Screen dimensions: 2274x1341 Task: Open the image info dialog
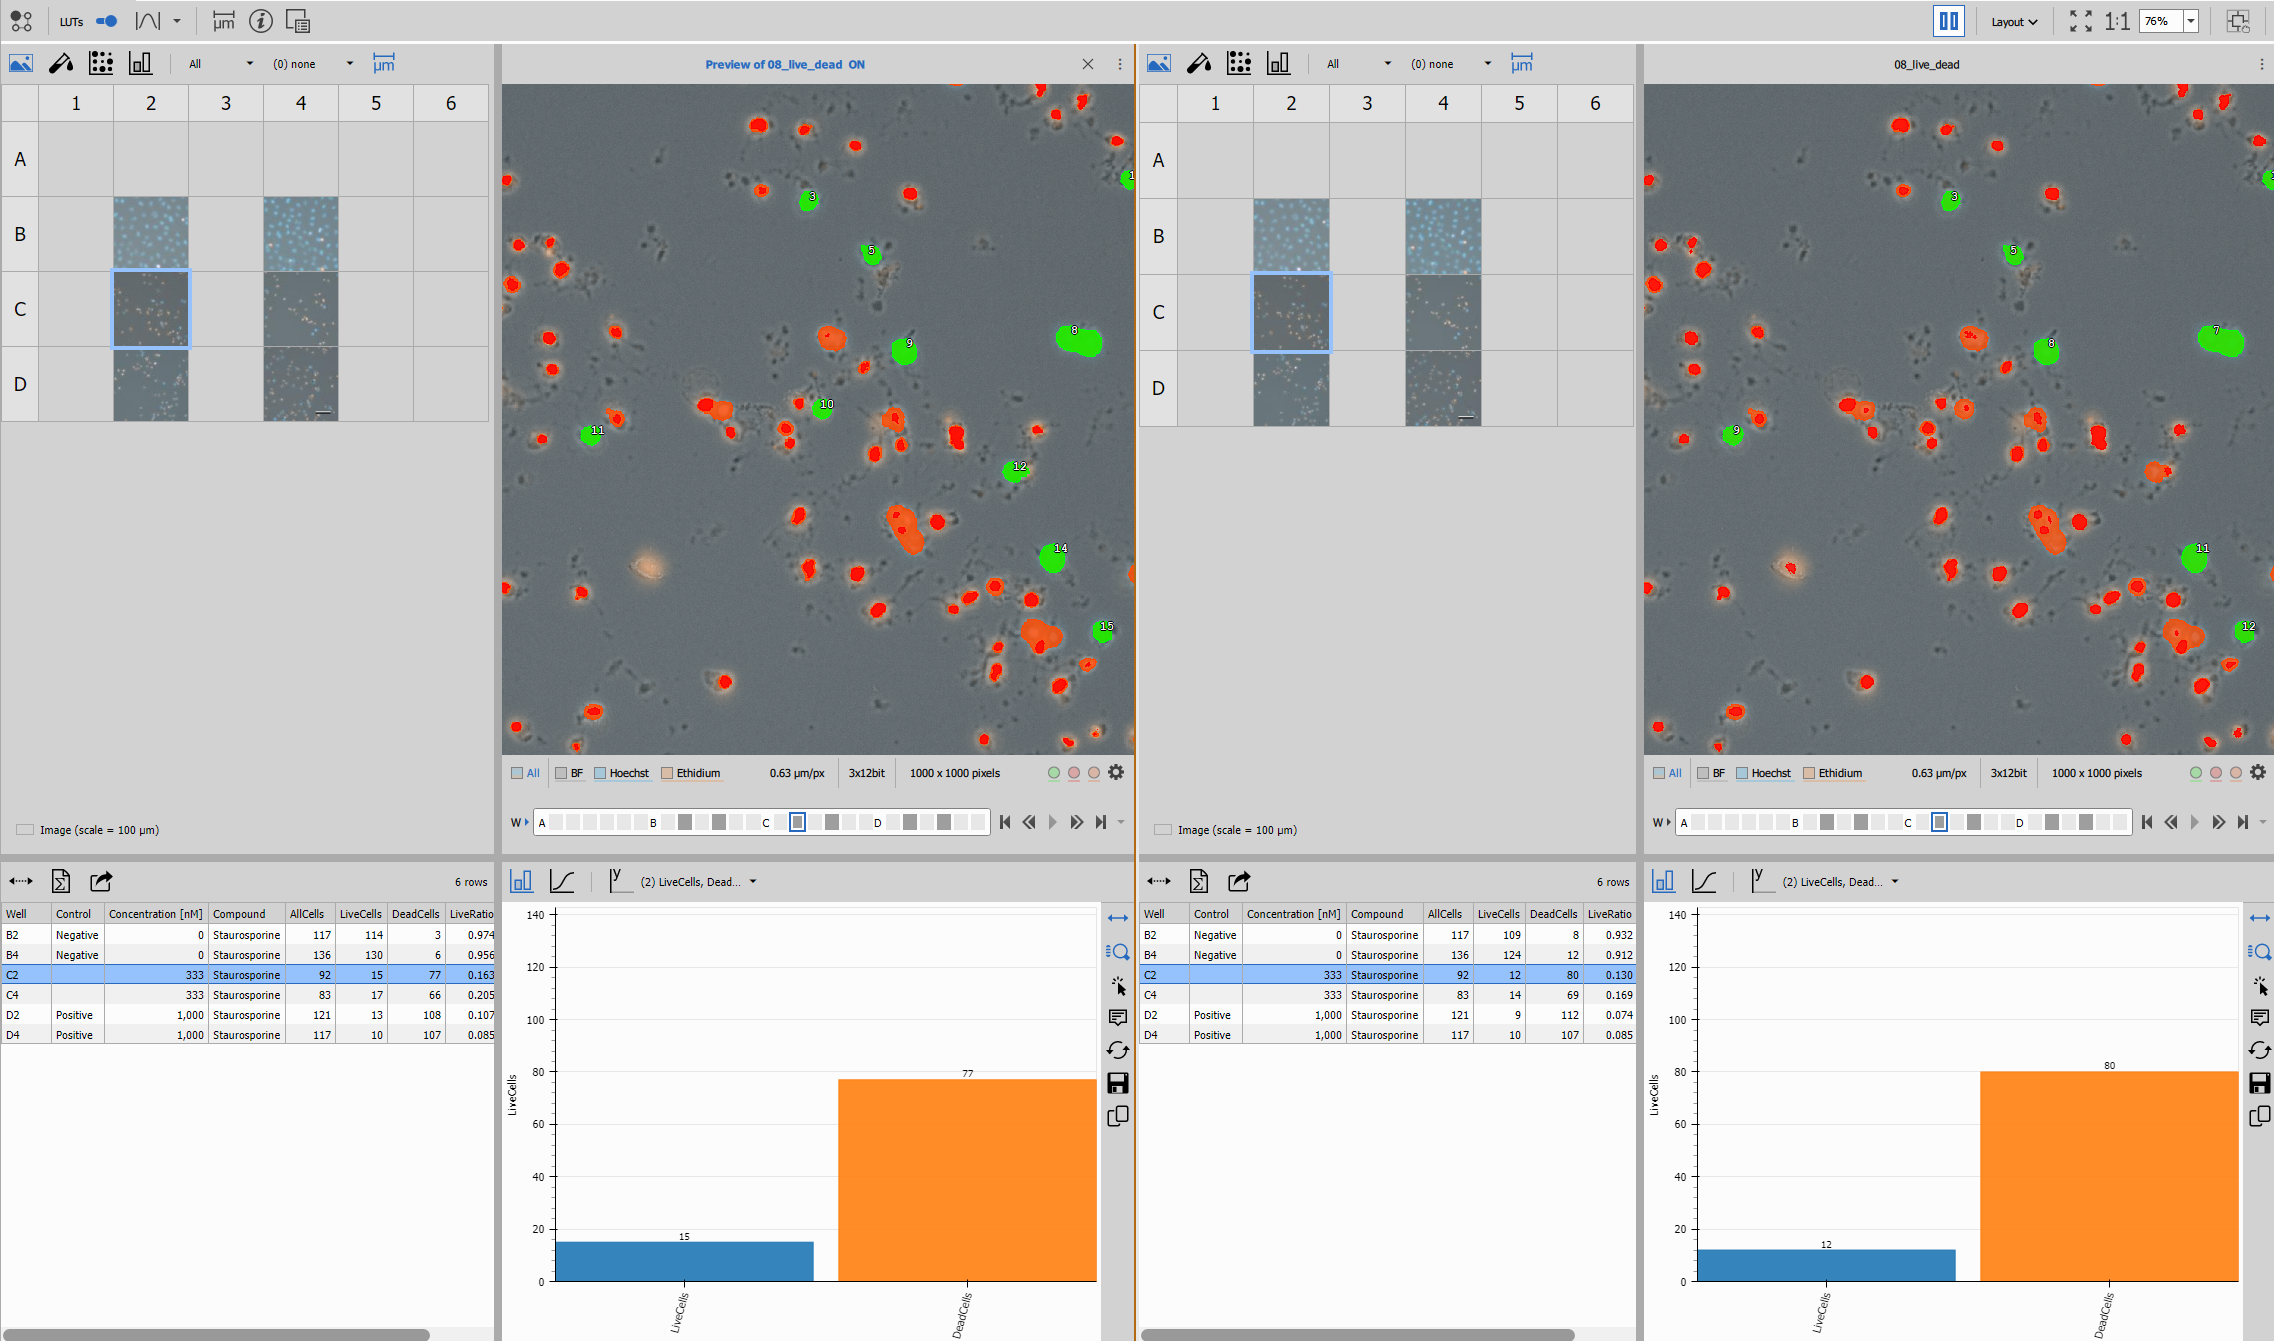coord(261,20)
